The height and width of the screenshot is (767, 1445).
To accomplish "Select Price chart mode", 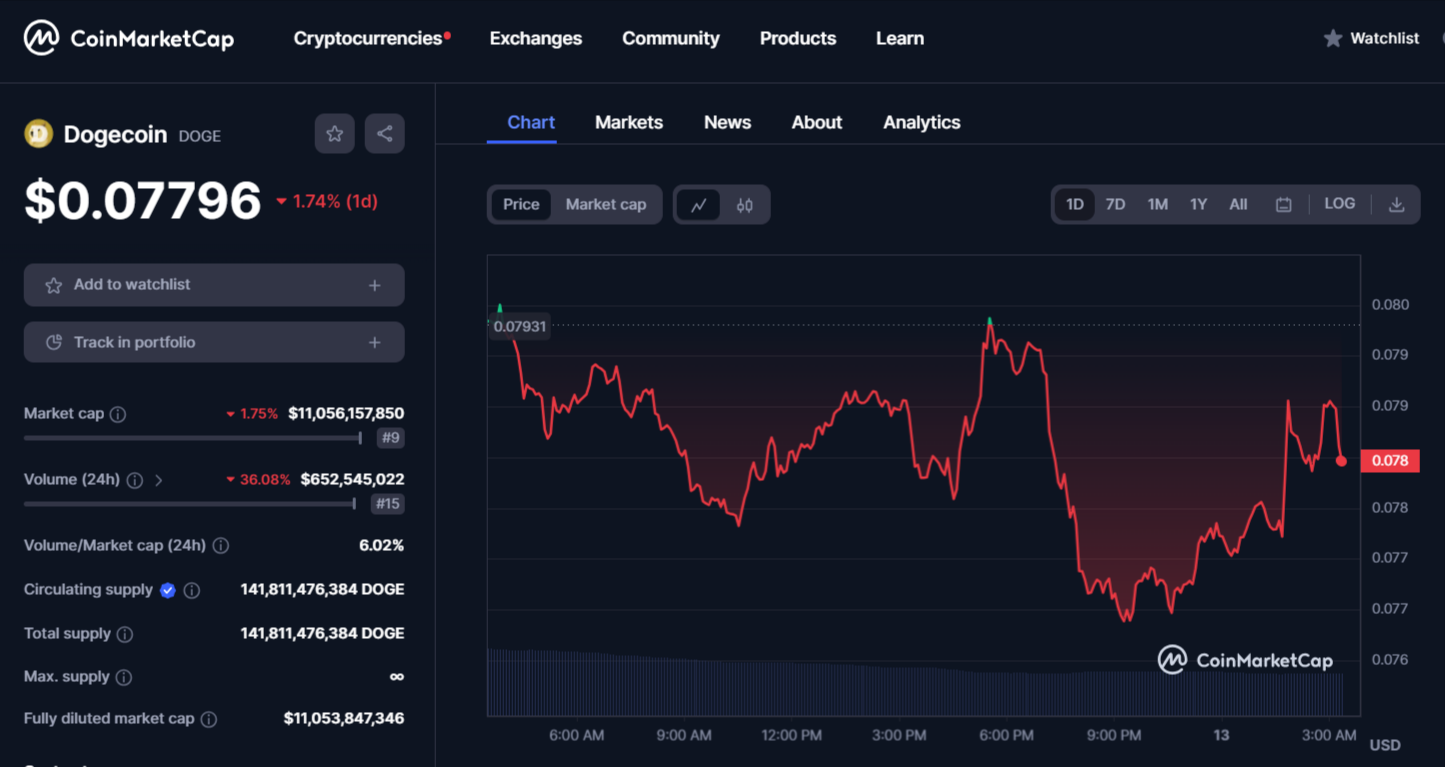I will point(521,204).
